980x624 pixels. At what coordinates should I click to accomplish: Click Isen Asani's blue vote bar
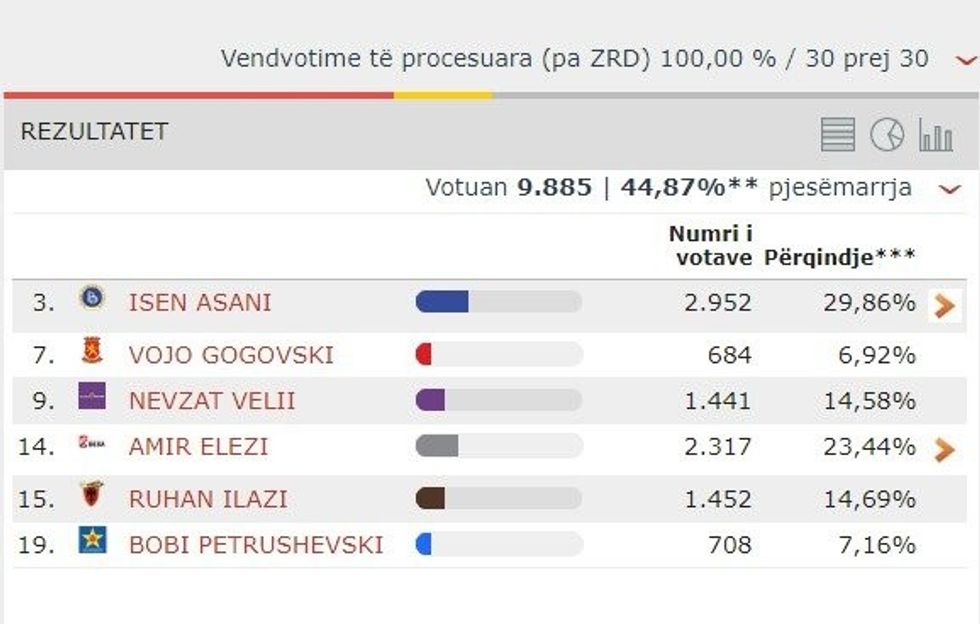click(x=442, y=302)
